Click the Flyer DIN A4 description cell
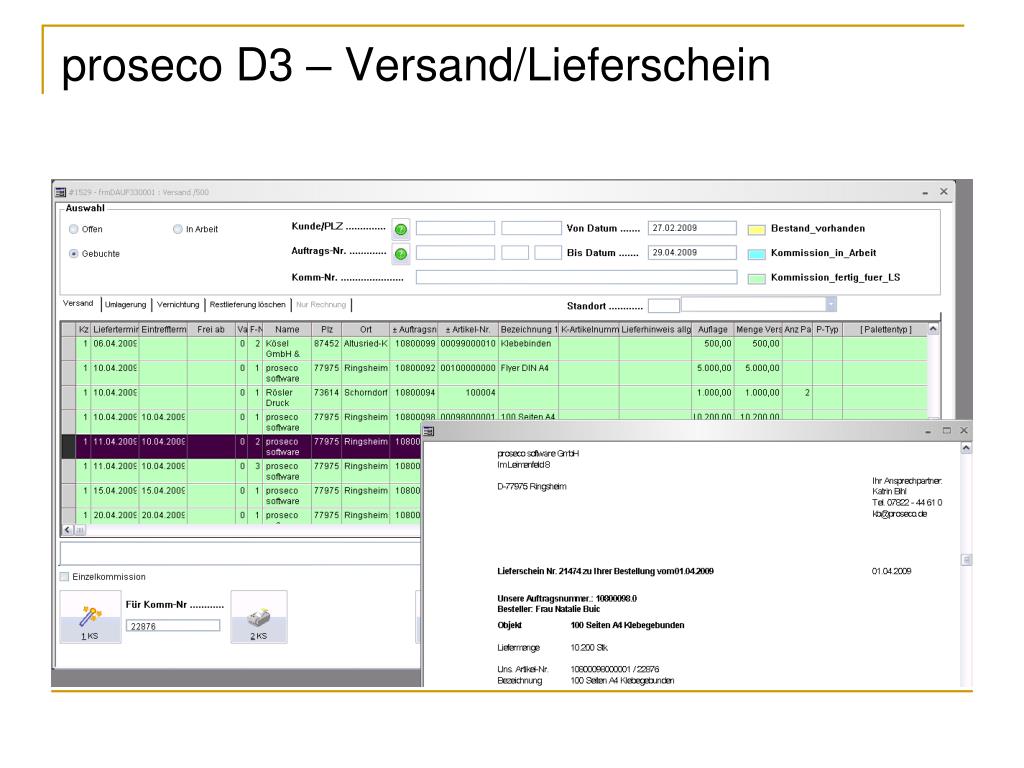Image resolution: width=1024 pixels, height=768 pixels. click(x=528, y=374)
